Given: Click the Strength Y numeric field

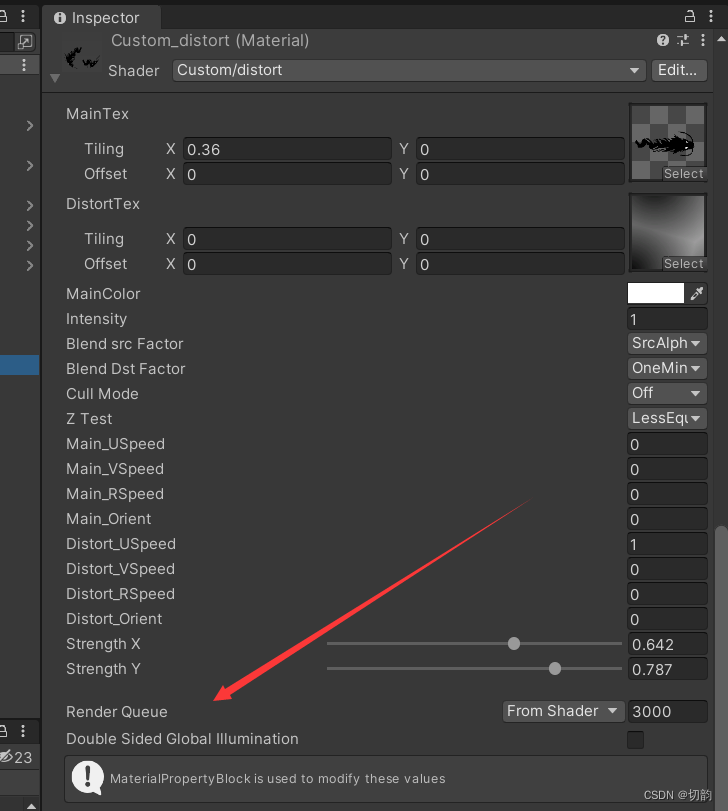Looking at the screenshot, I should 667,669.
